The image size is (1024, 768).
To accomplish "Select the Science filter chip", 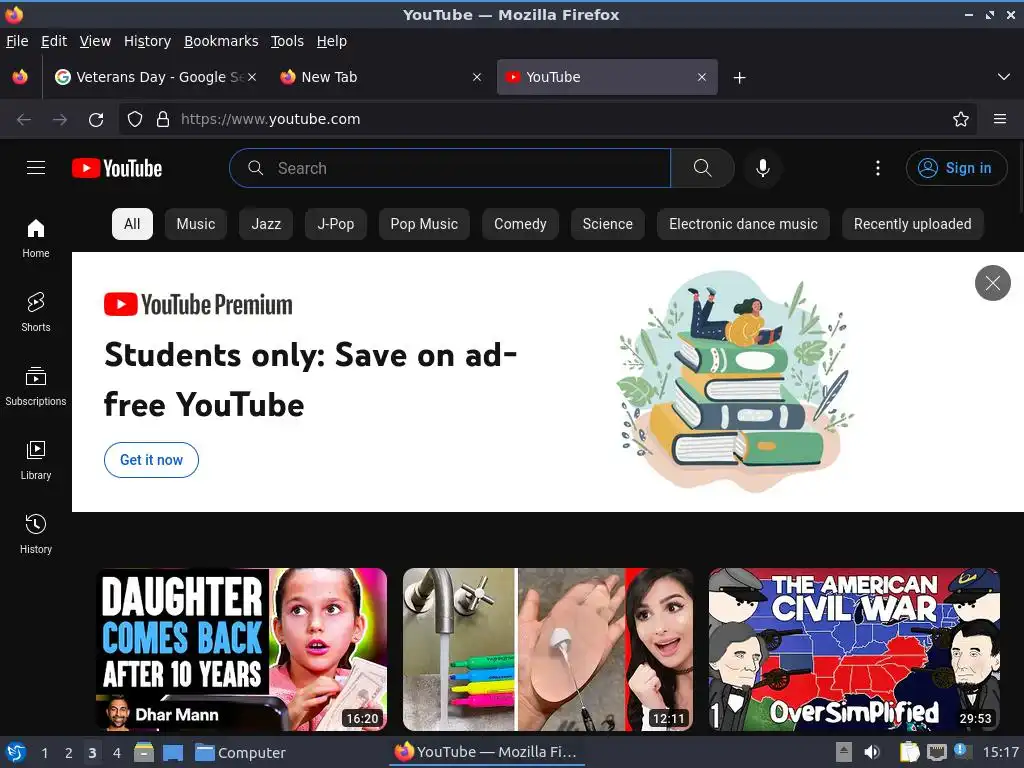I will coord(607,224).
